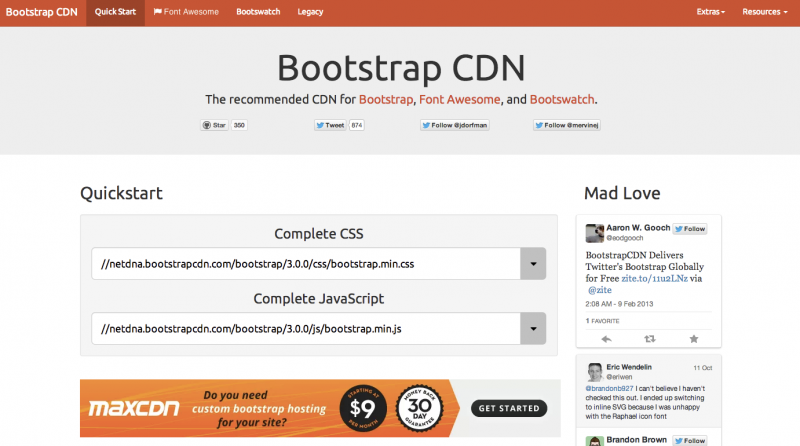Click the flag icon beside Font Awesome
This screenshot has width=800, height=446.
158,12
